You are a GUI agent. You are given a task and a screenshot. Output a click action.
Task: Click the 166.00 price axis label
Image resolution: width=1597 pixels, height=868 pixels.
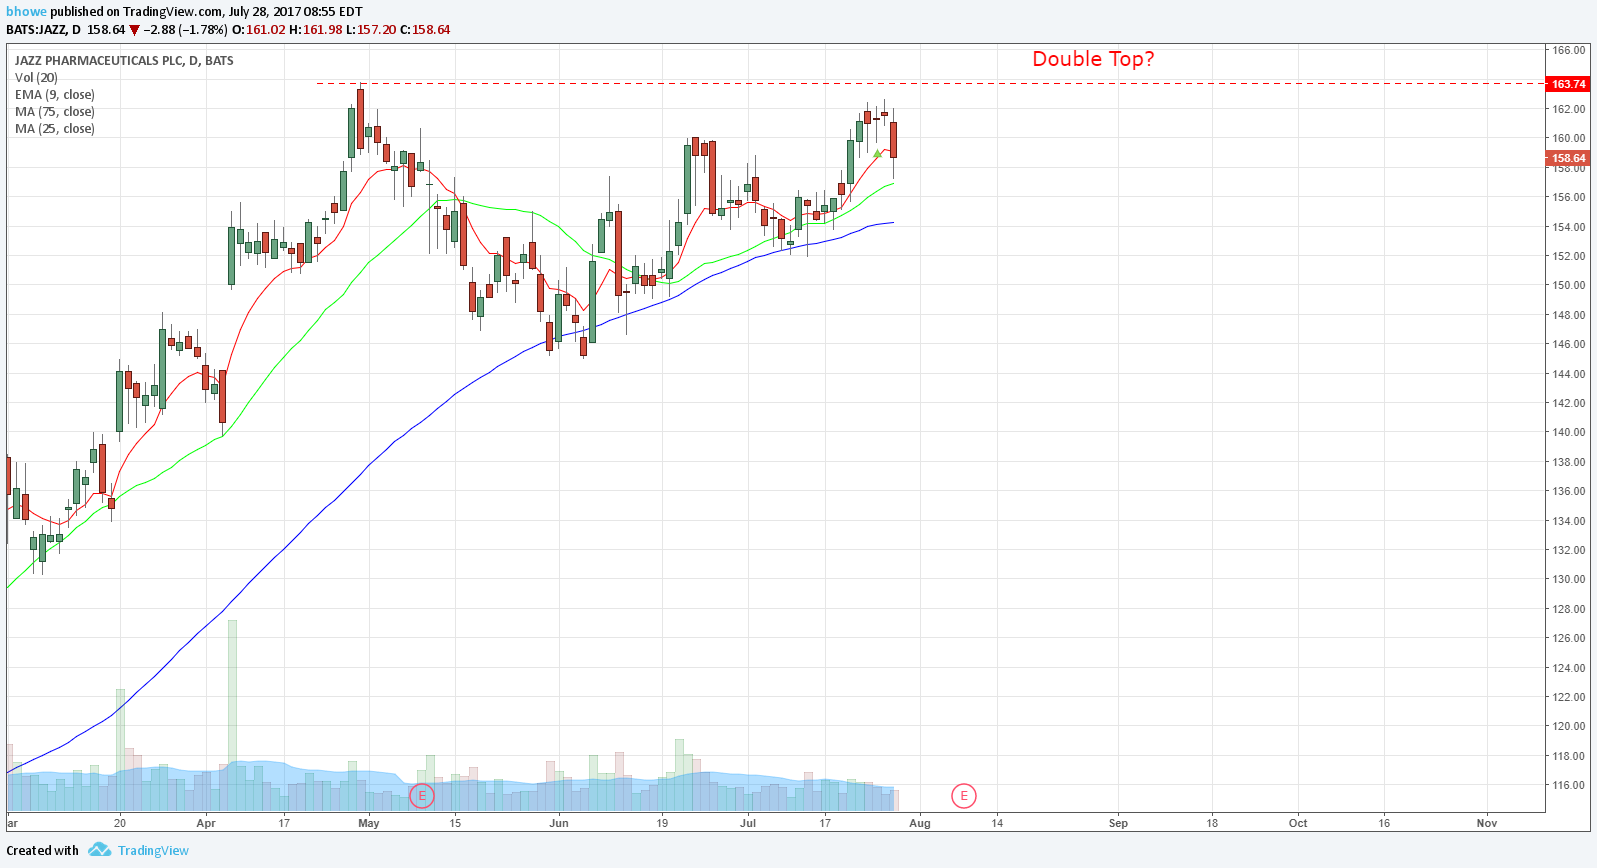1568,50
